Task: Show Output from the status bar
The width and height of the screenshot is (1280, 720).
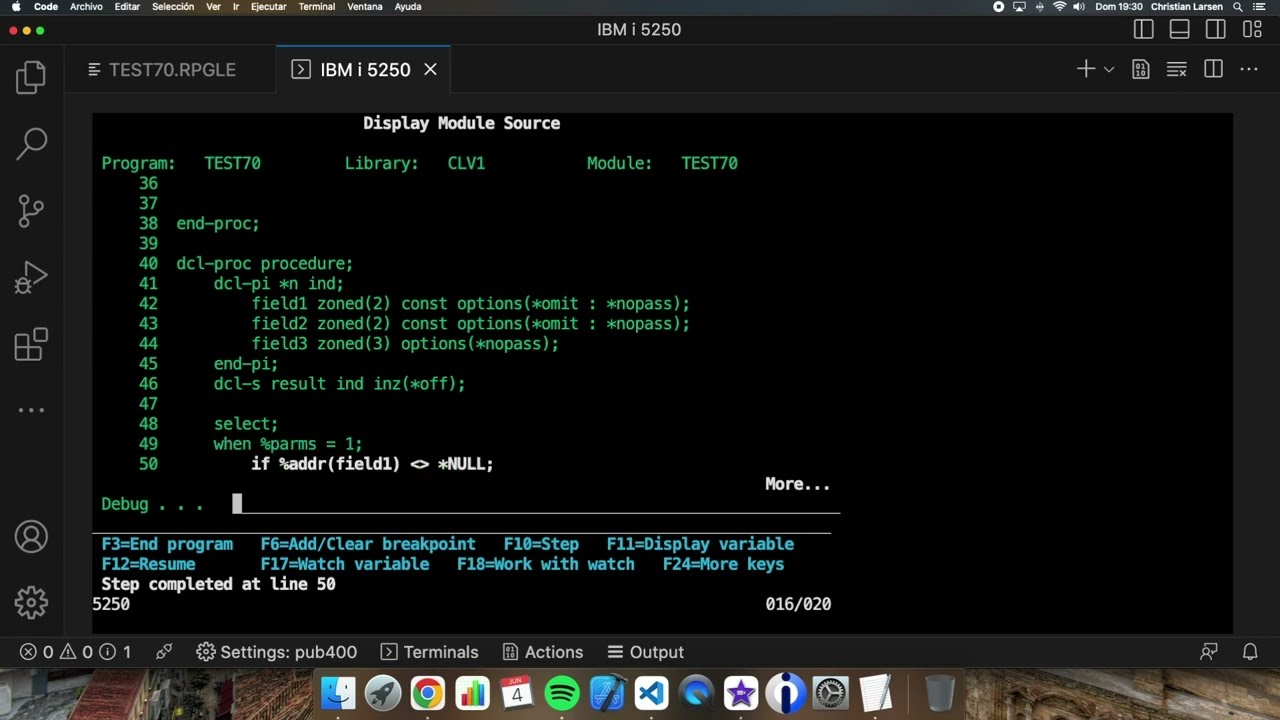Action: coord(646,652)
